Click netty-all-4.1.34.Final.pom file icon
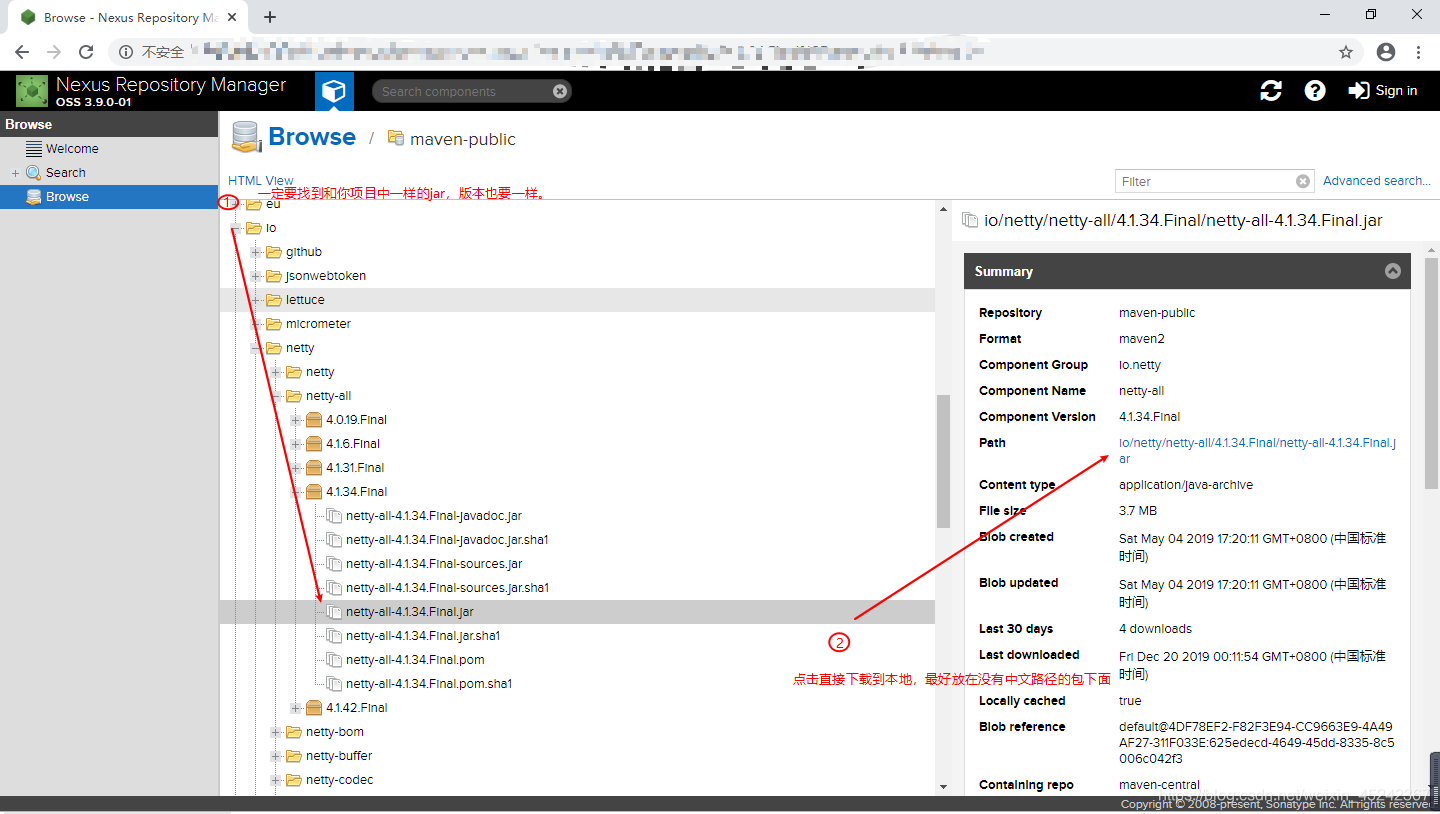Image resolution: width=1440 pixels, height=814 pixels. coord(334,660)
